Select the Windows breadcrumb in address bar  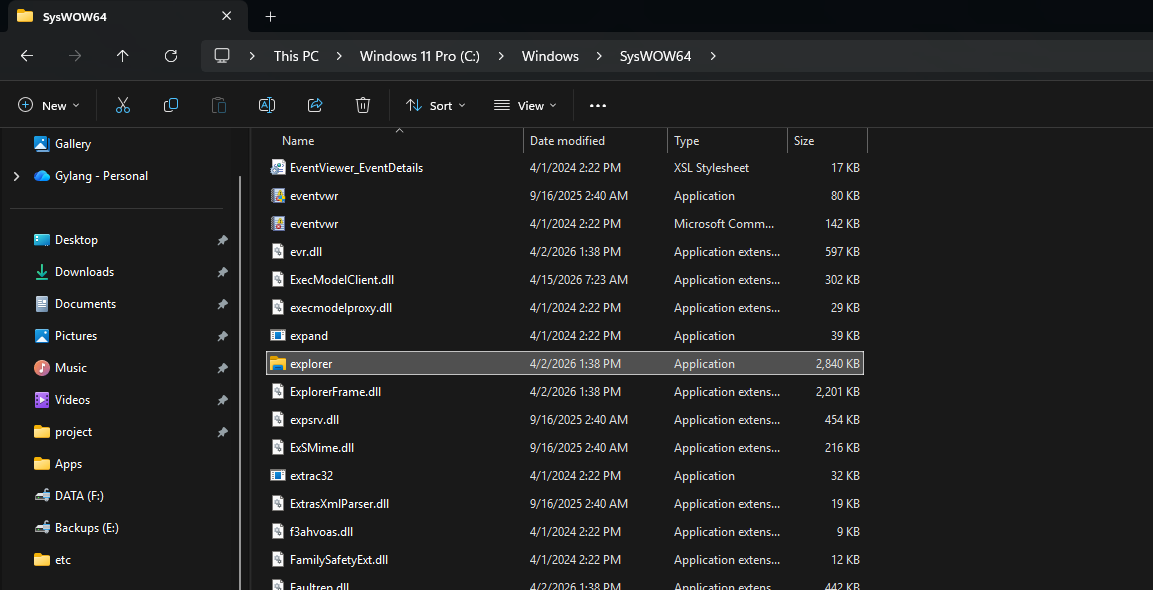point(550,56)
